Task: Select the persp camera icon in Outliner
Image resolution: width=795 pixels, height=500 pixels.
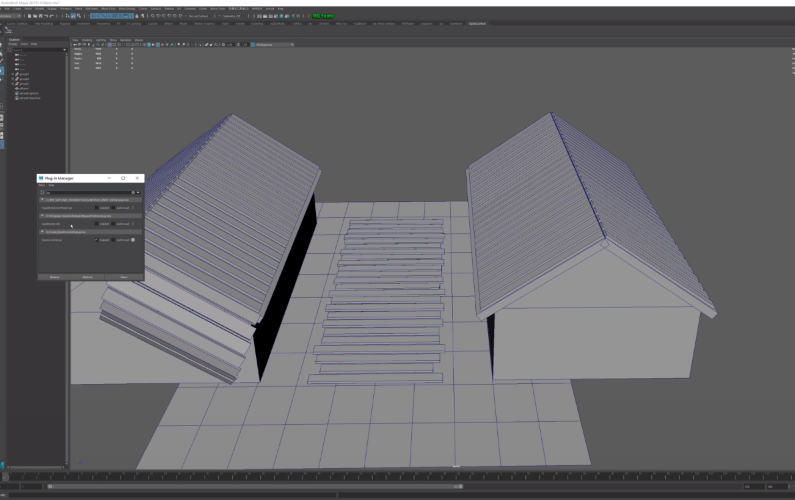Action: 17,55
